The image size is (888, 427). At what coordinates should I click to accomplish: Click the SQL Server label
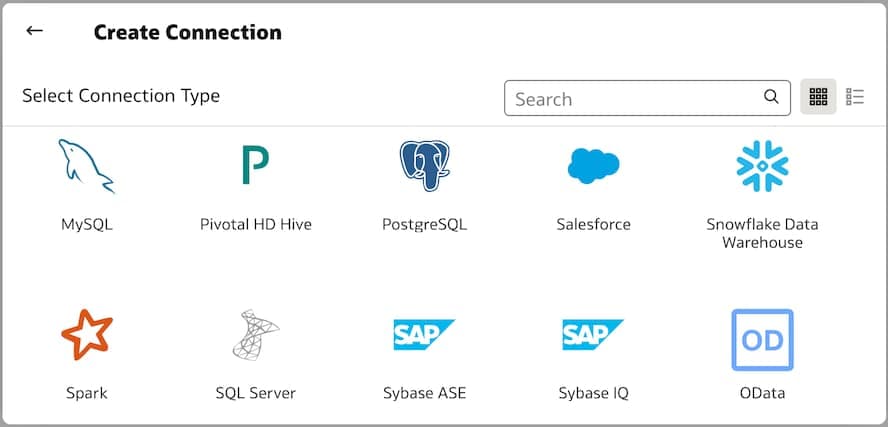(x=255, y=393)
